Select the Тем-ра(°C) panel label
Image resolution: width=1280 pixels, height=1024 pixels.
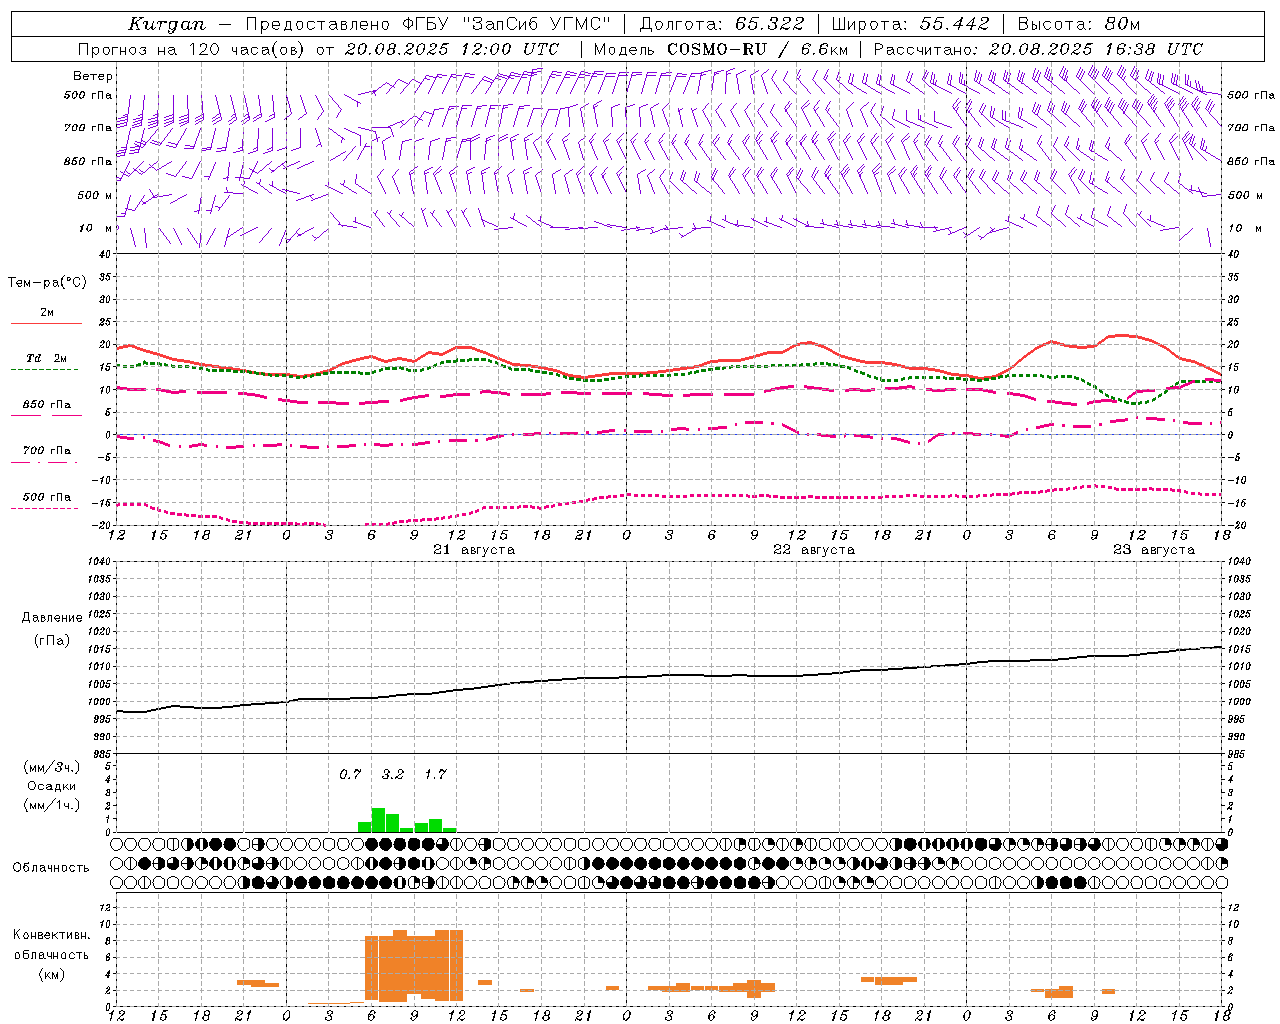pos(47,283)
